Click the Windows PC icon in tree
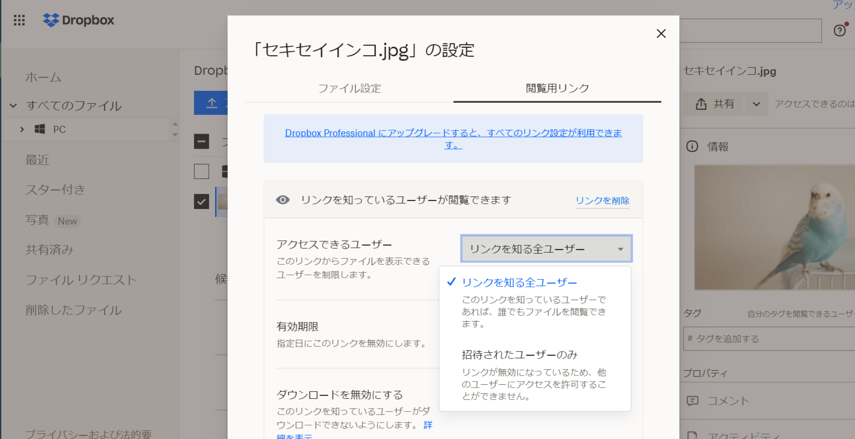 [x=40, y=129]
